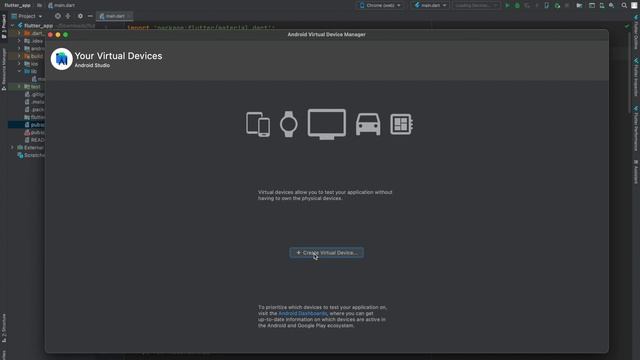The width and height of the screenshot is (640, 360).
Task: Expand External Libraries node
Action: point(12,147)
